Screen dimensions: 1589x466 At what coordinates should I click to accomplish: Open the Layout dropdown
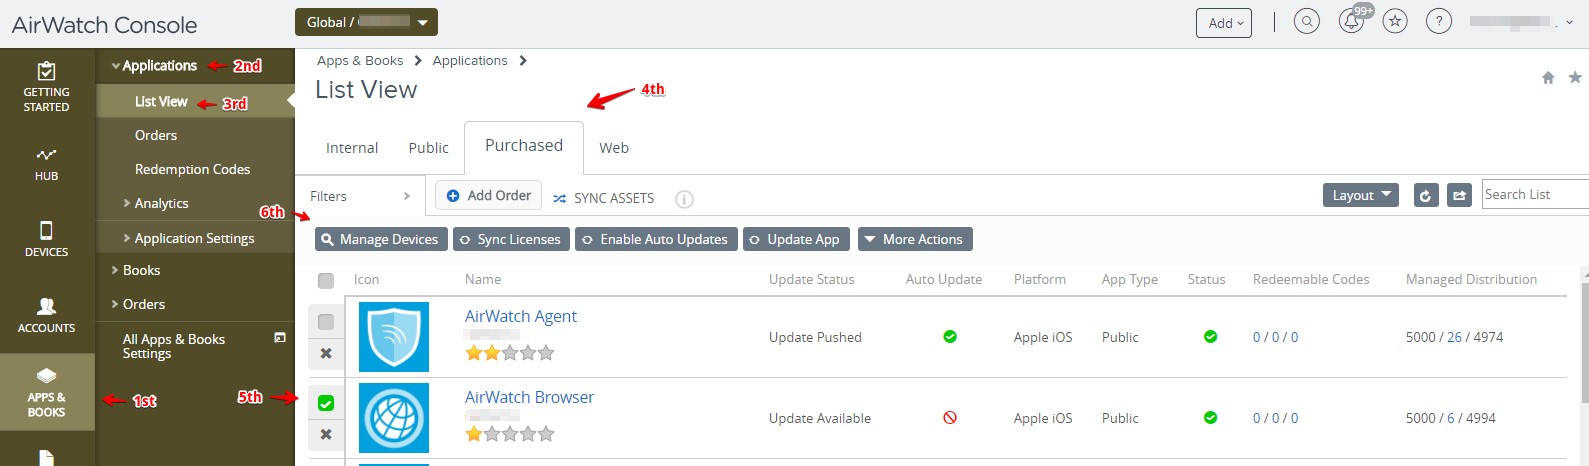1359,195
